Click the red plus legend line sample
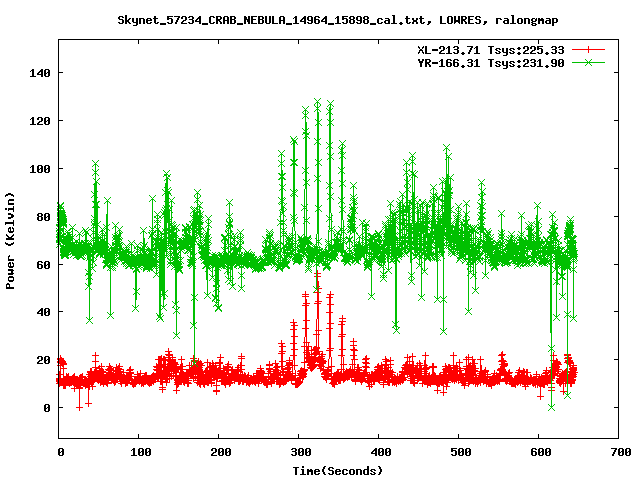640x480 pixels. click(x=588, y=50)
